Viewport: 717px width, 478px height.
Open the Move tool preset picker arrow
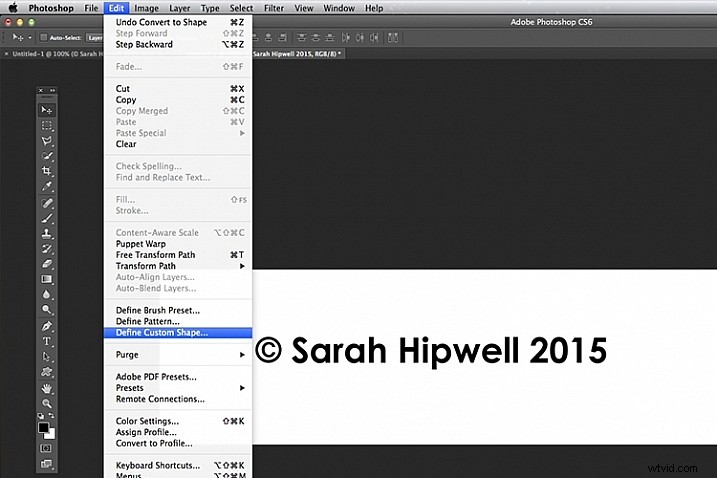30,38
